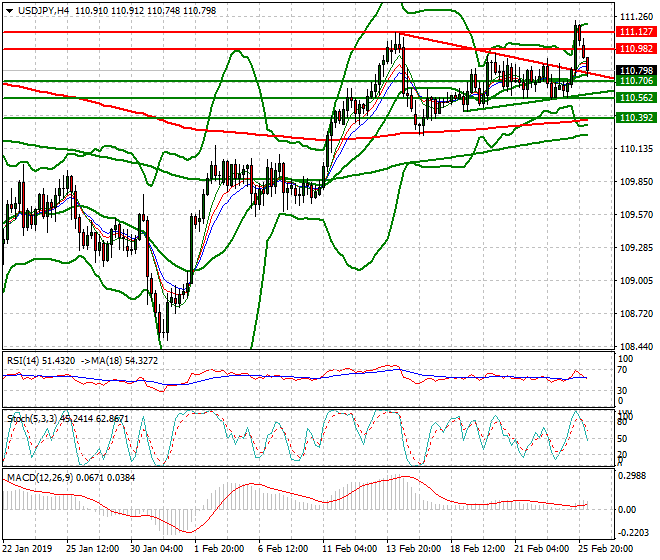Screen dimensions: 660x560
Task: Click the 109.005 price scale value
Action: 636,280
